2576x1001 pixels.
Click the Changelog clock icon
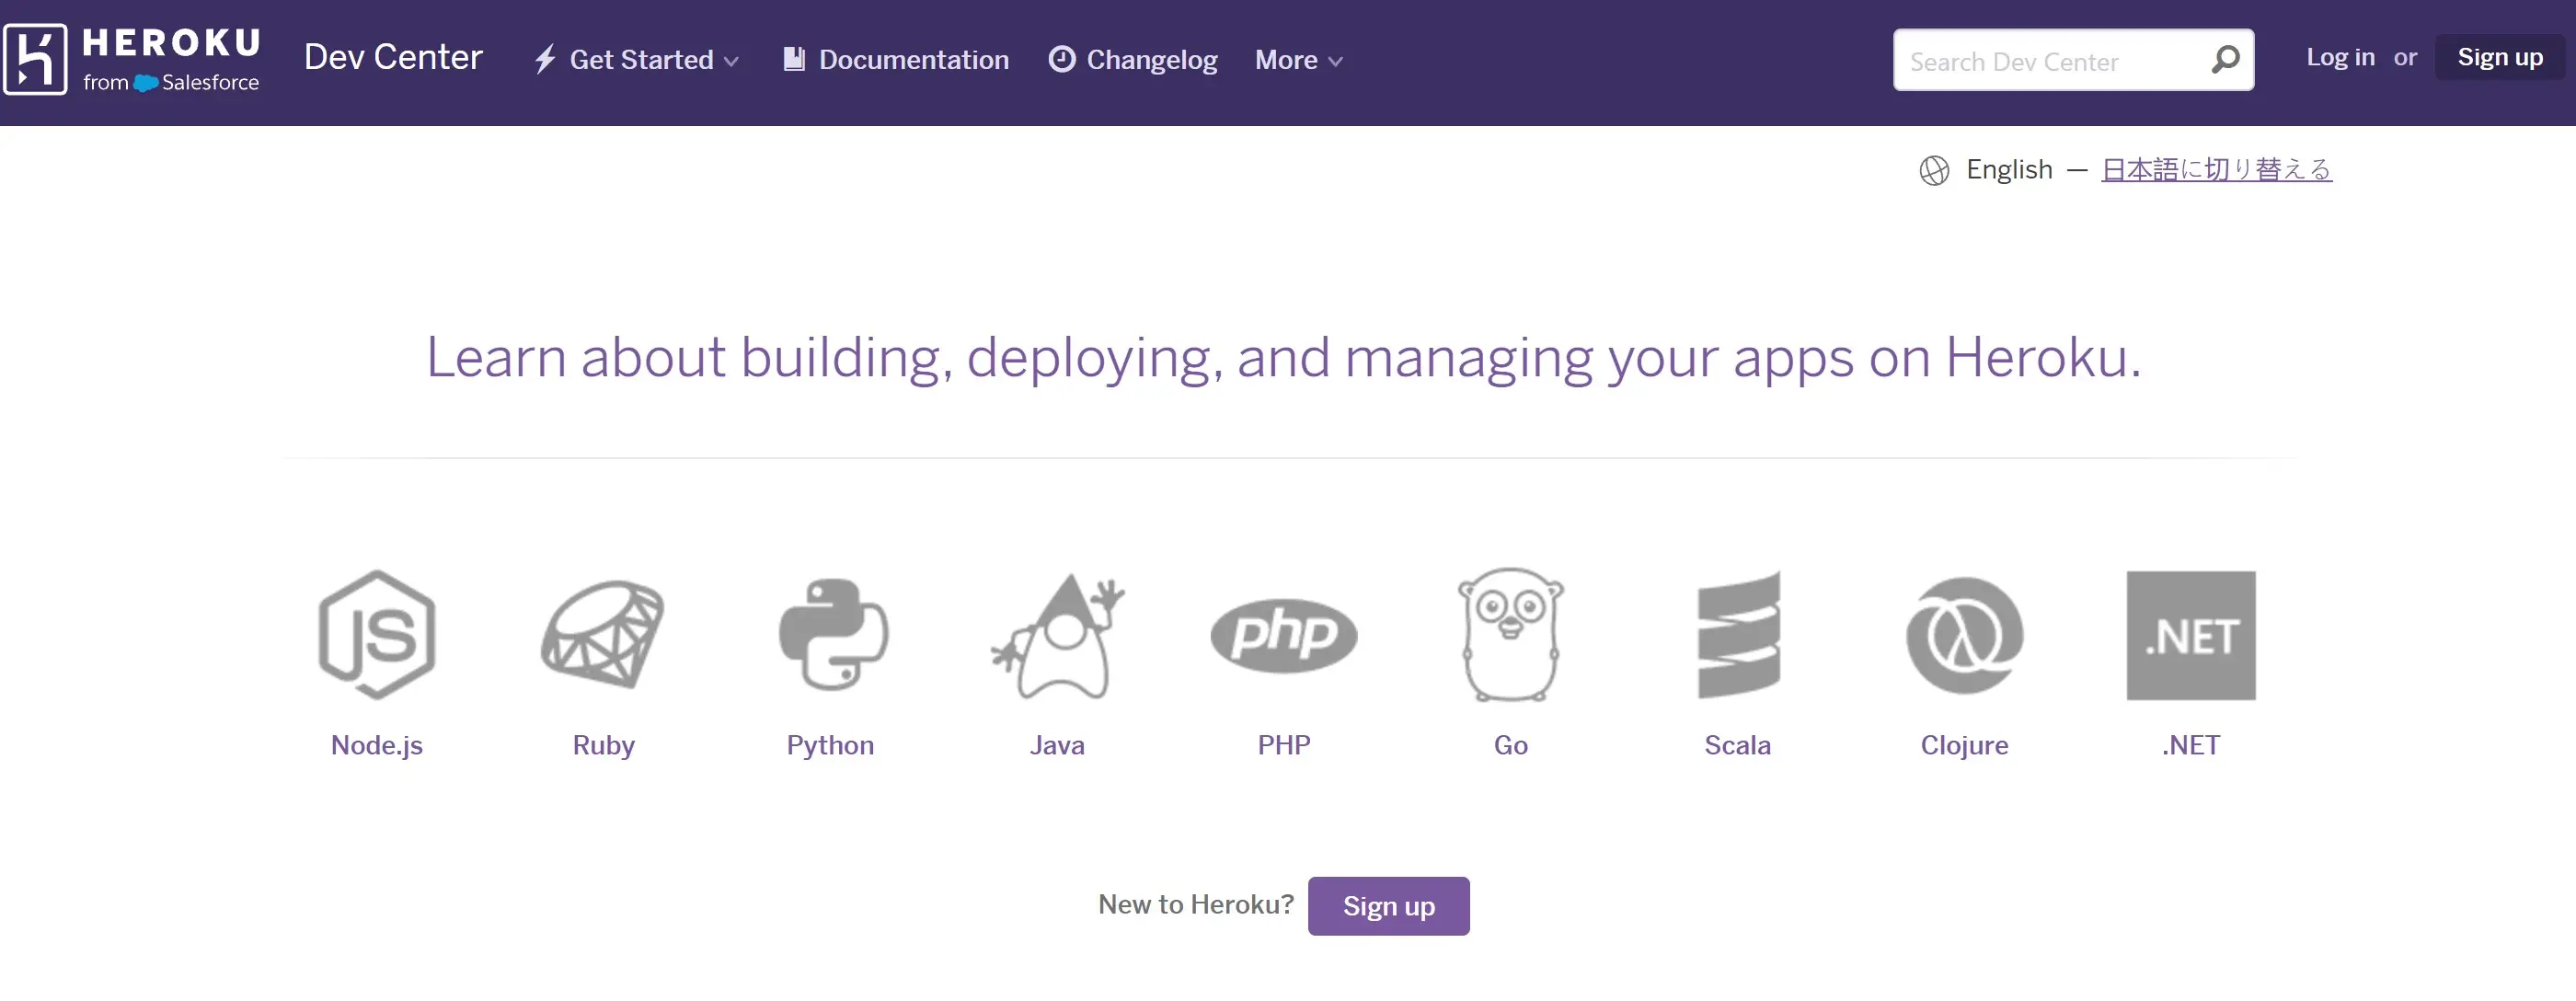pos(1062,59)
